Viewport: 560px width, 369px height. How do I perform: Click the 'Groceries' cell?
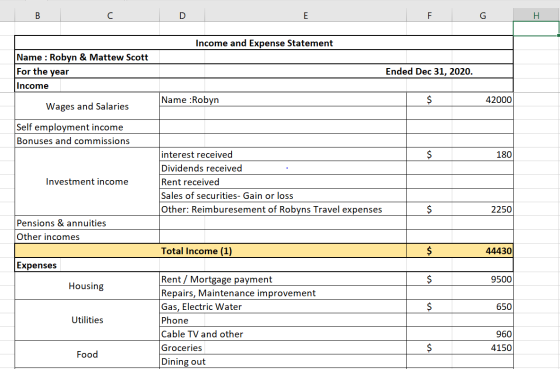[x=283, y=348]
